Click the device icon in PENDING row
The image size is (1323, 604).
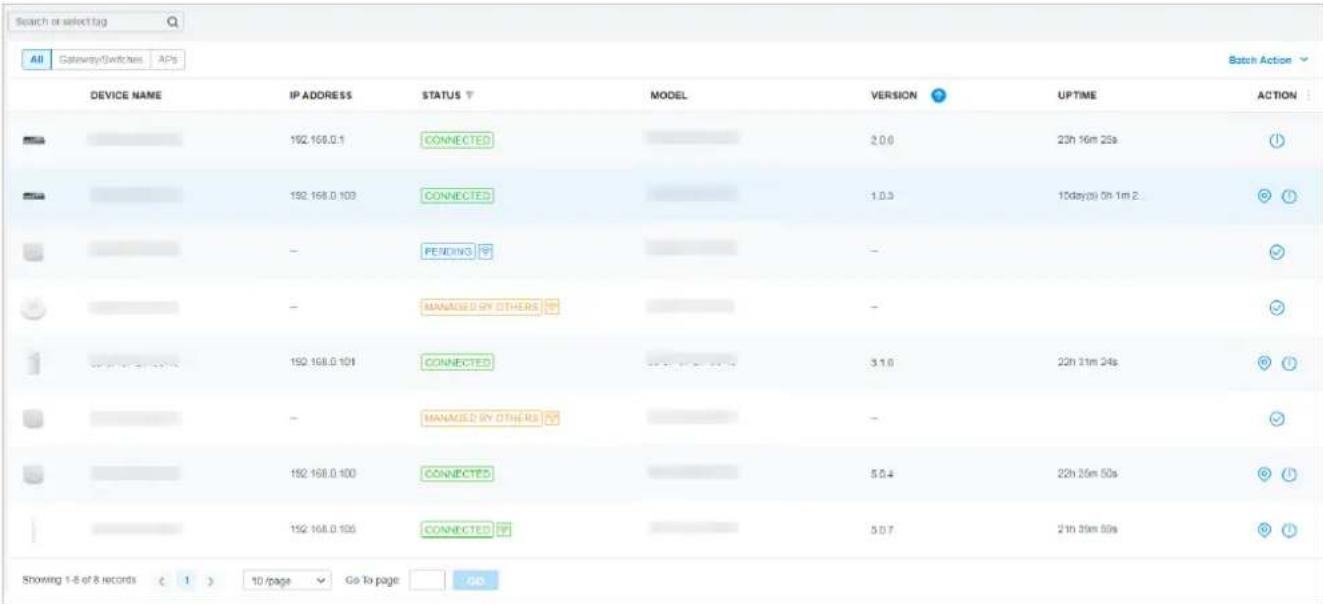coord(32,252)
